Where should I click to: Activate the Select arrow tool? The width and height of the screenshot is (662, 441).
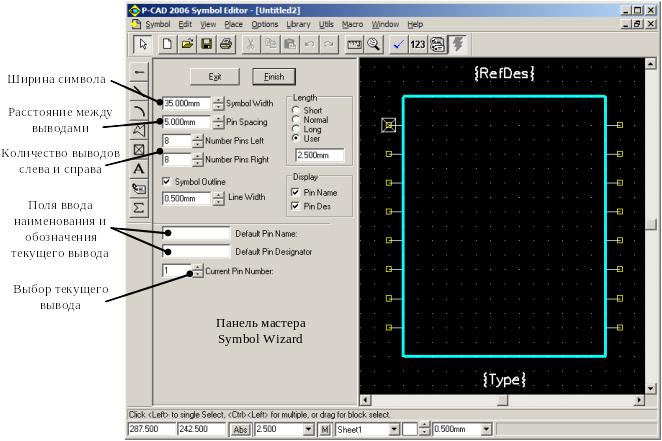(x=142, y=44)
